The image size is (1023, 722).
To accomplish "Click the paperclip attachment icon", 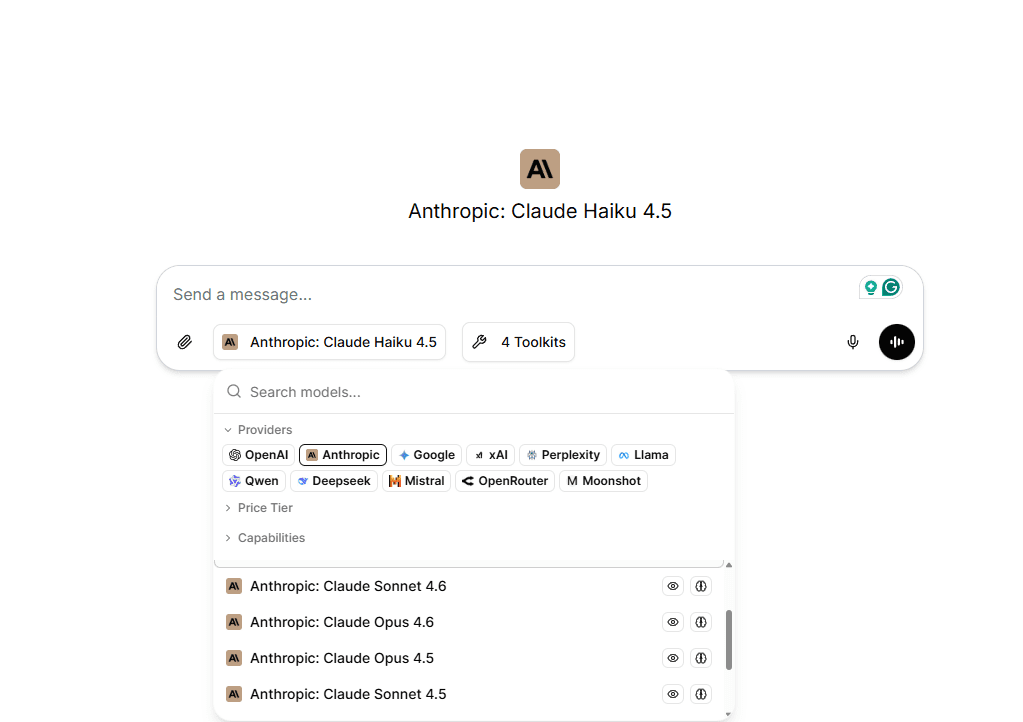I will click(x=185, y=342).
